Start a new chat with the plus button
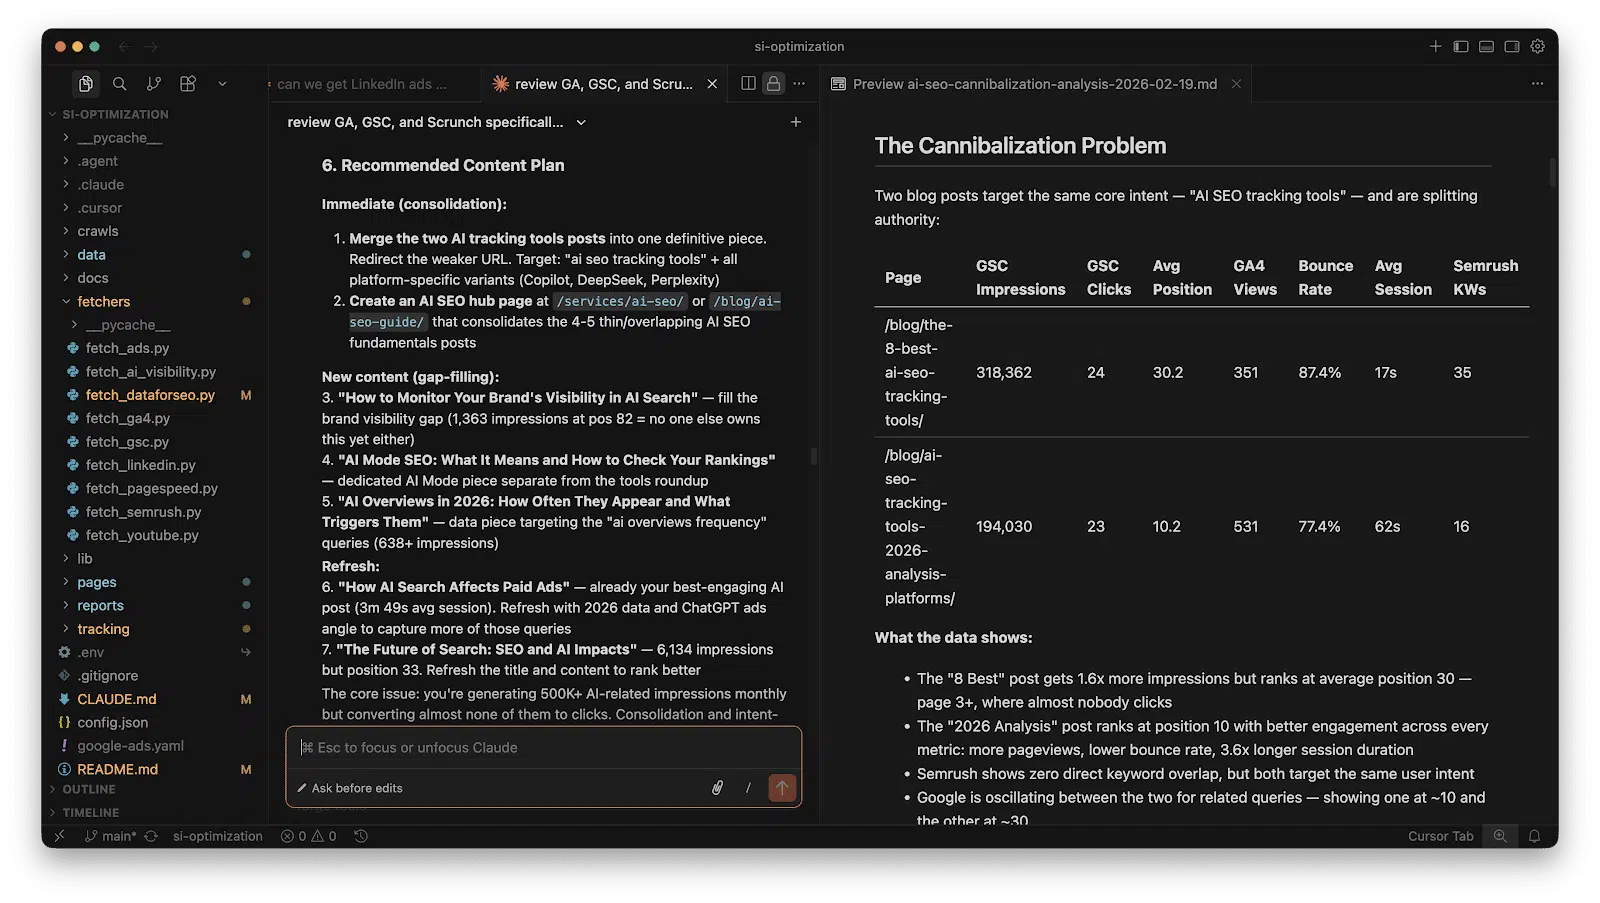Image resolution: width=1600 pixels, height=903 pixels. 795,122
